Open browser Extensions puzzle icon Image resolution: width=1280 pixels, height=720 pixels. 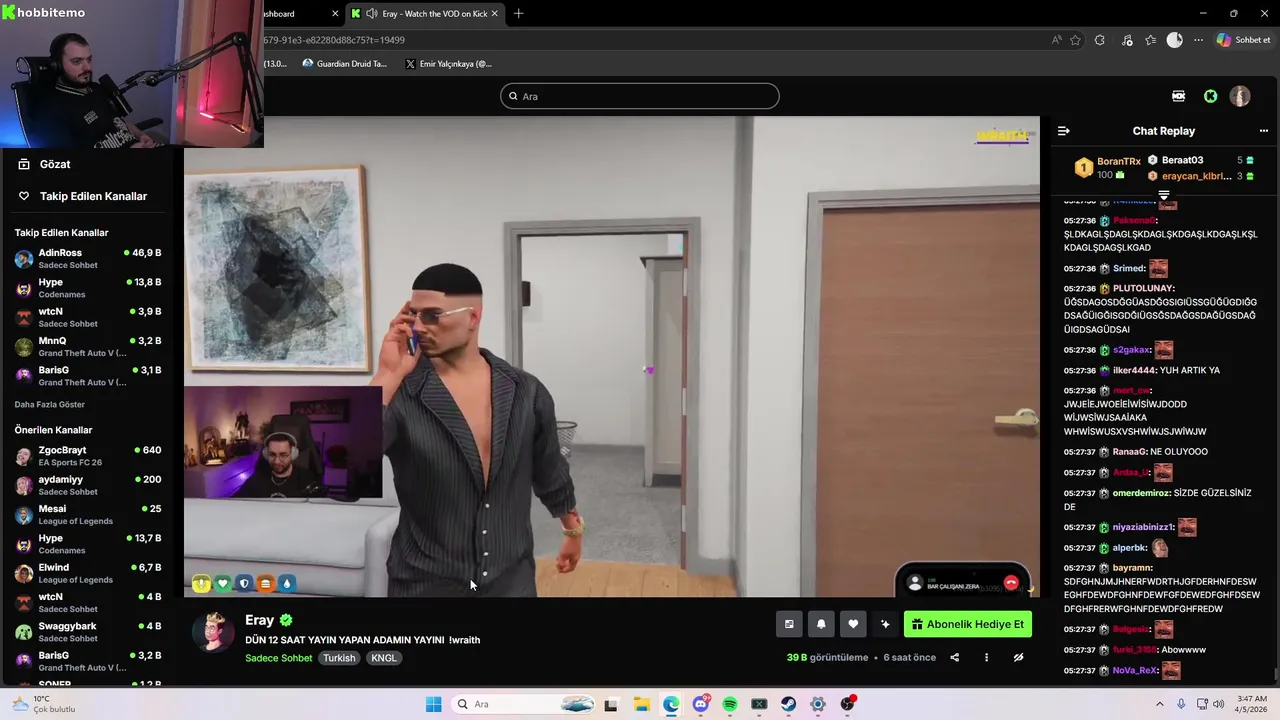(1100, 40)
